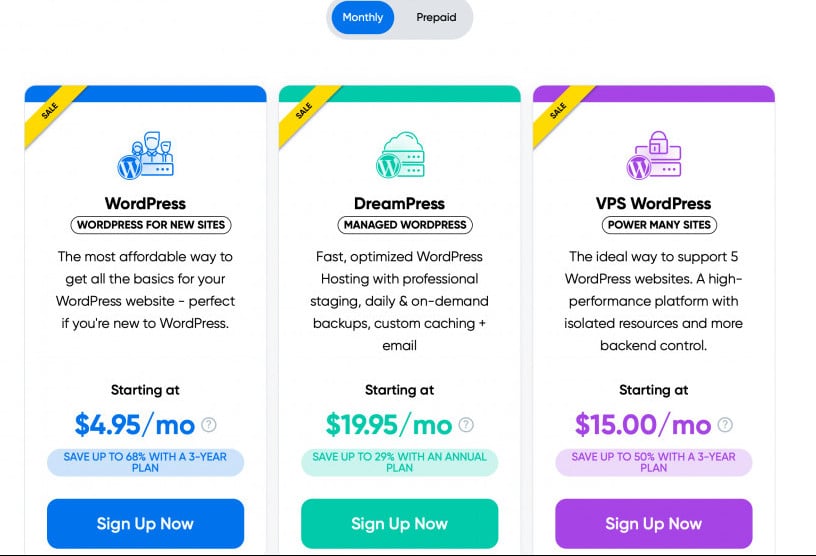Select the 'Power Many Sites' badge
The image size is (816, 556).
659,225
